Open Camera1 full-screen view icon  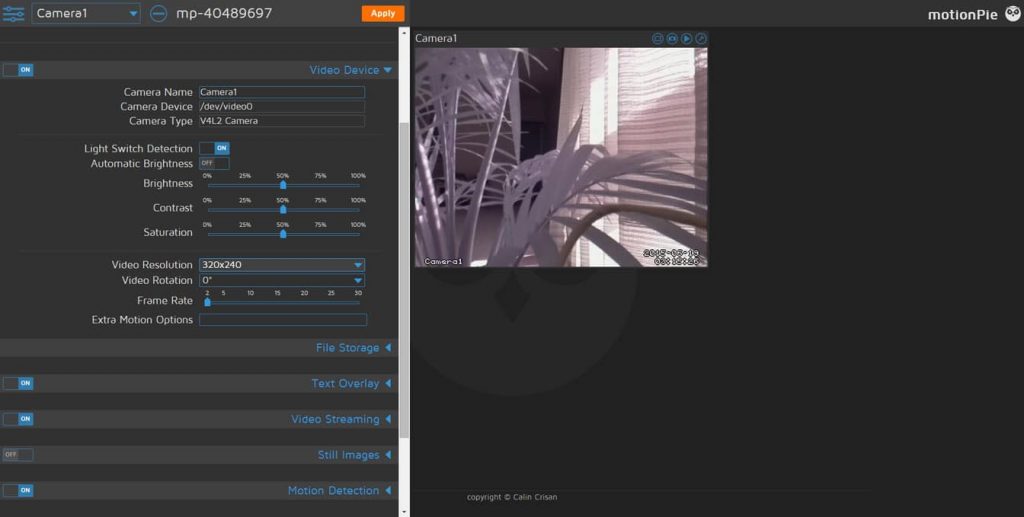coord(658,39)
